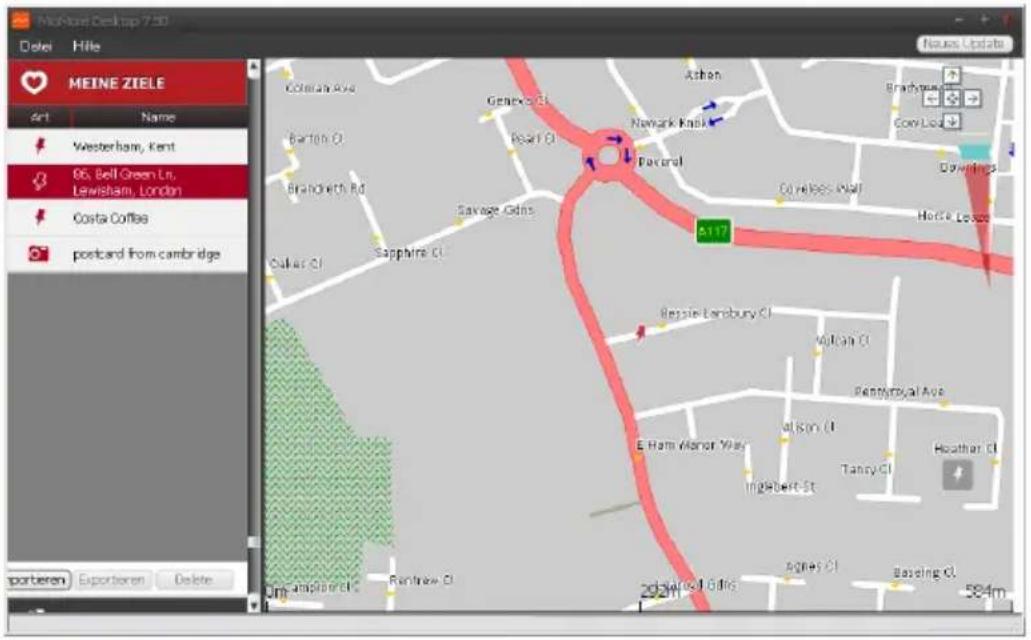Click the Pennyroyal Ave street label

pyautogui.click(x=899, y=391)
